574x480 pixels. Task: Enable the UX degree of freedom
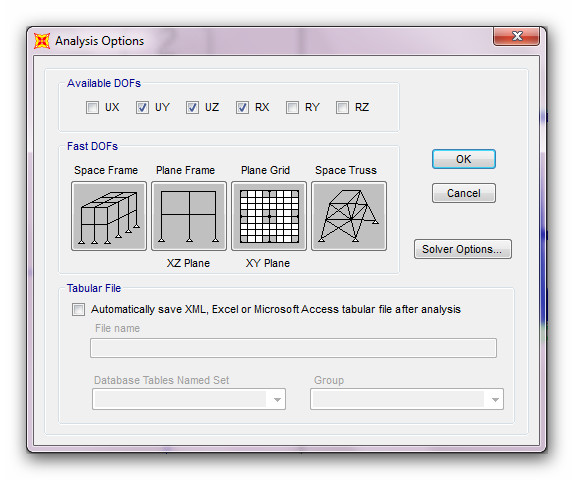click(x=92, y=108)
